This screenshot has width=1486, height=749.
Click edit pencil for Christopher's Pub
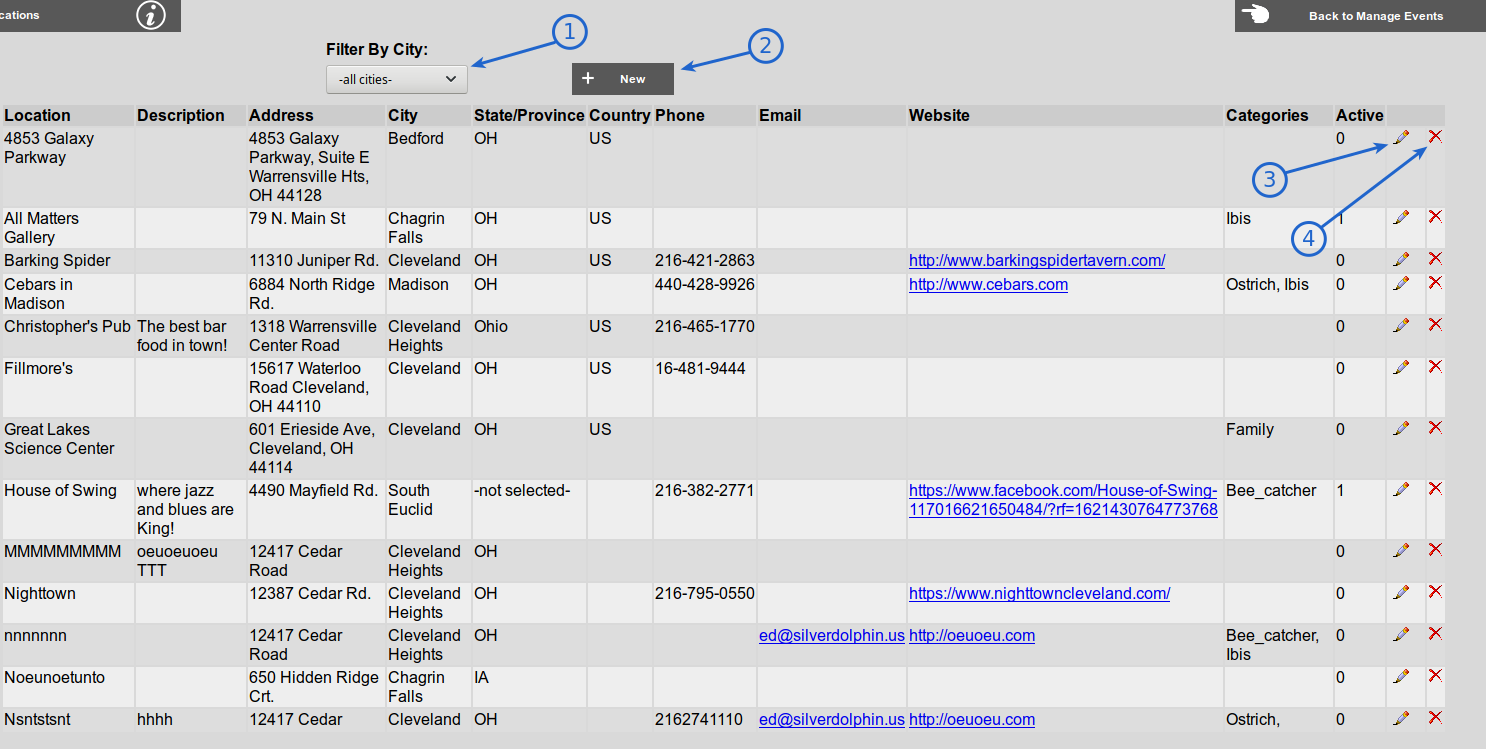(x=1401, y=325)
